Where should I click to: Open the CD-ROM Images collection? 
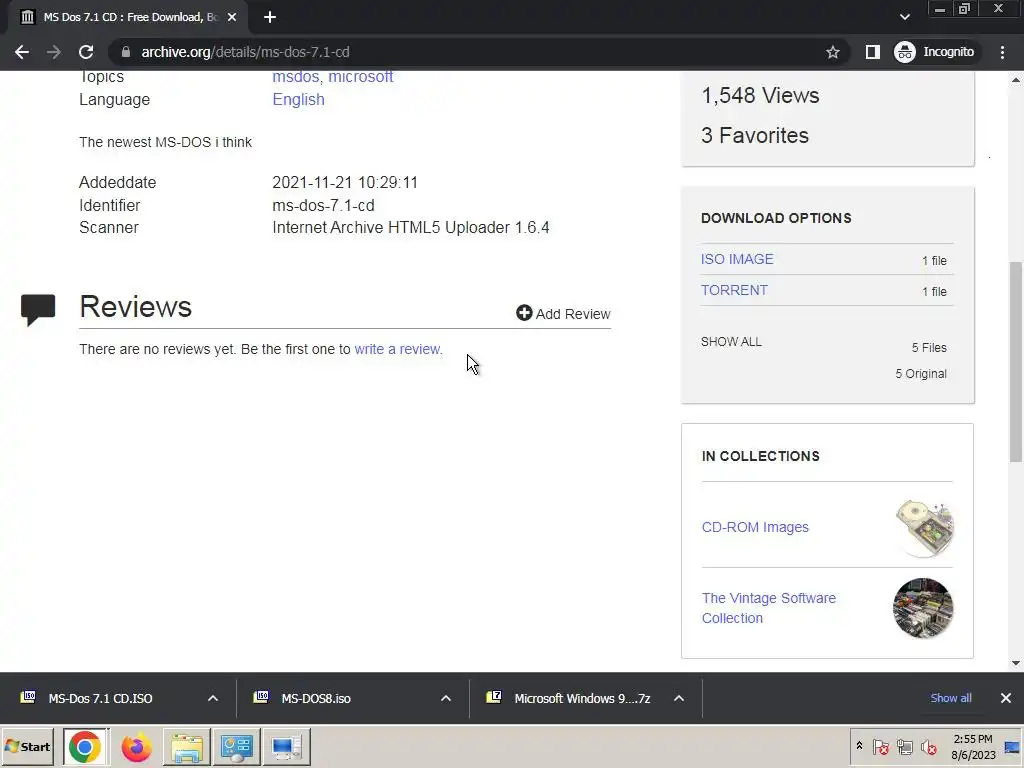(x=755, y=528)
